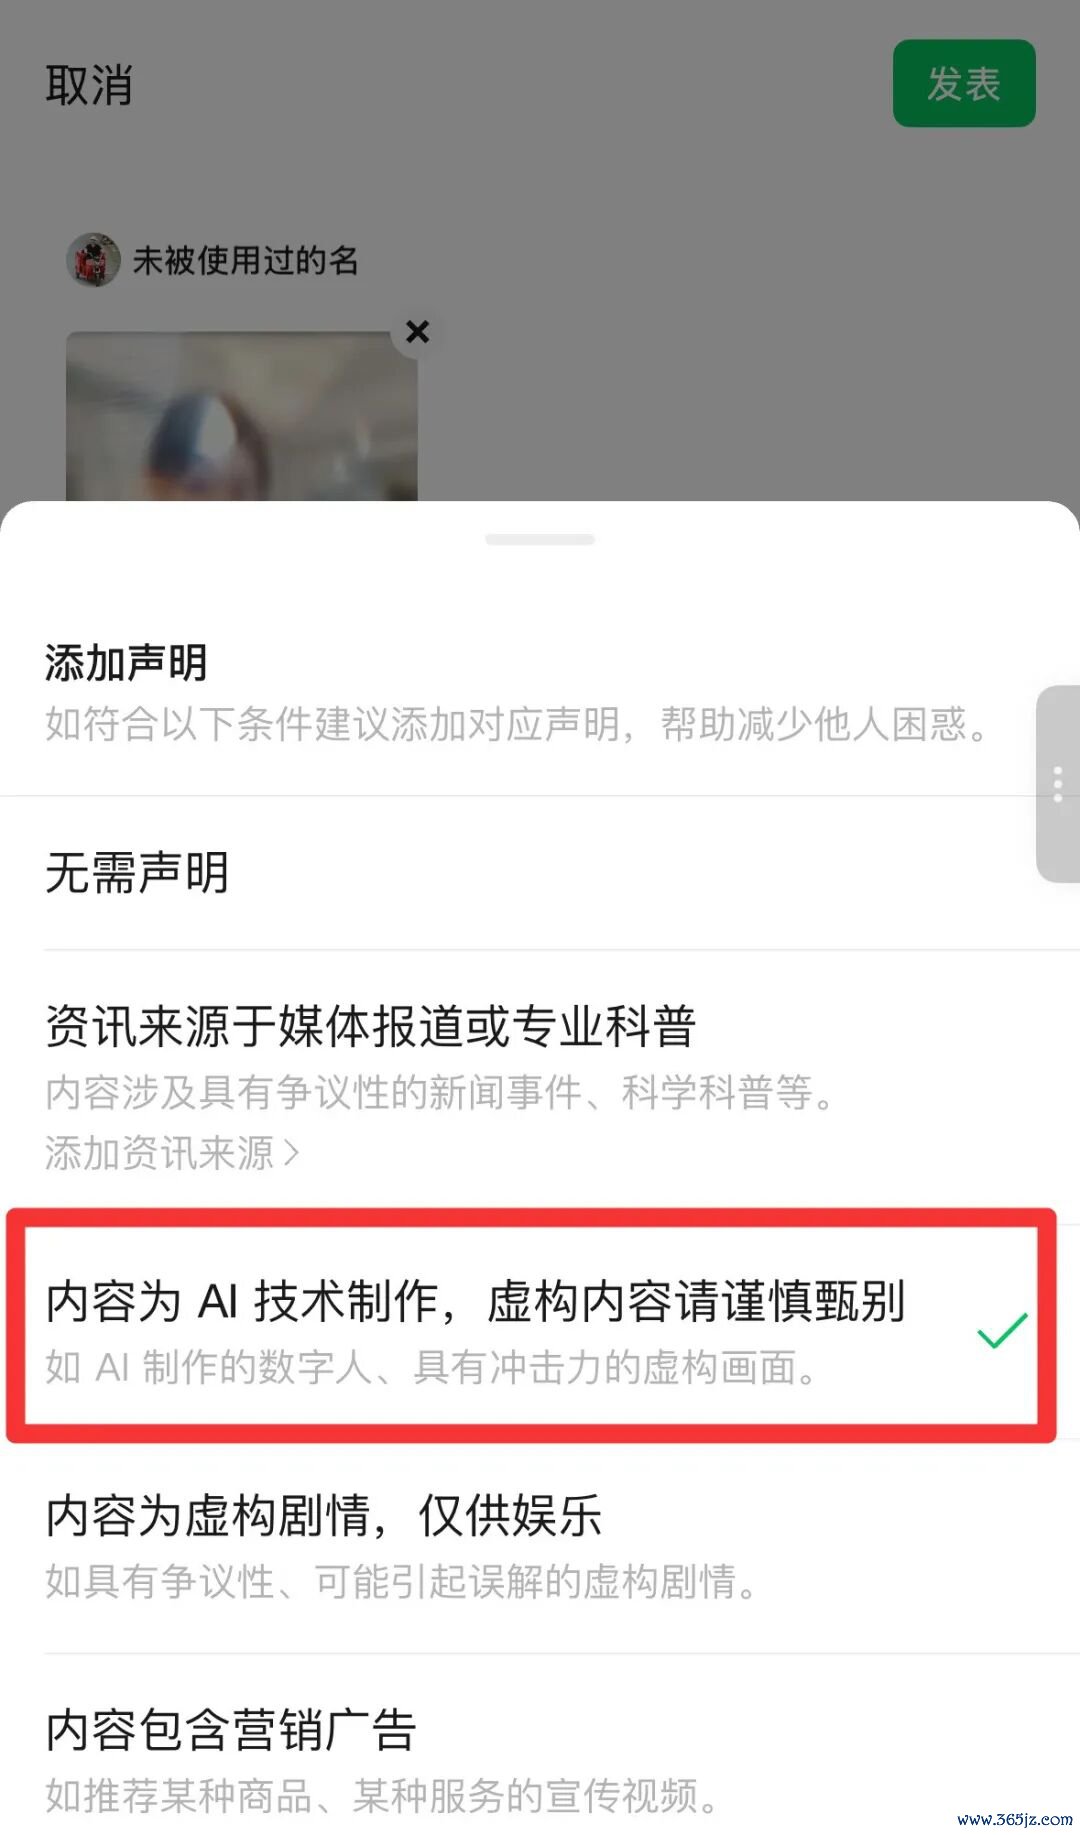The width and height of the screenshot is (1080, 1835).
Task: Tap the AI example description 如 AI 制作的数字人
Action: pyautogui.click(x=431, y=1367)
